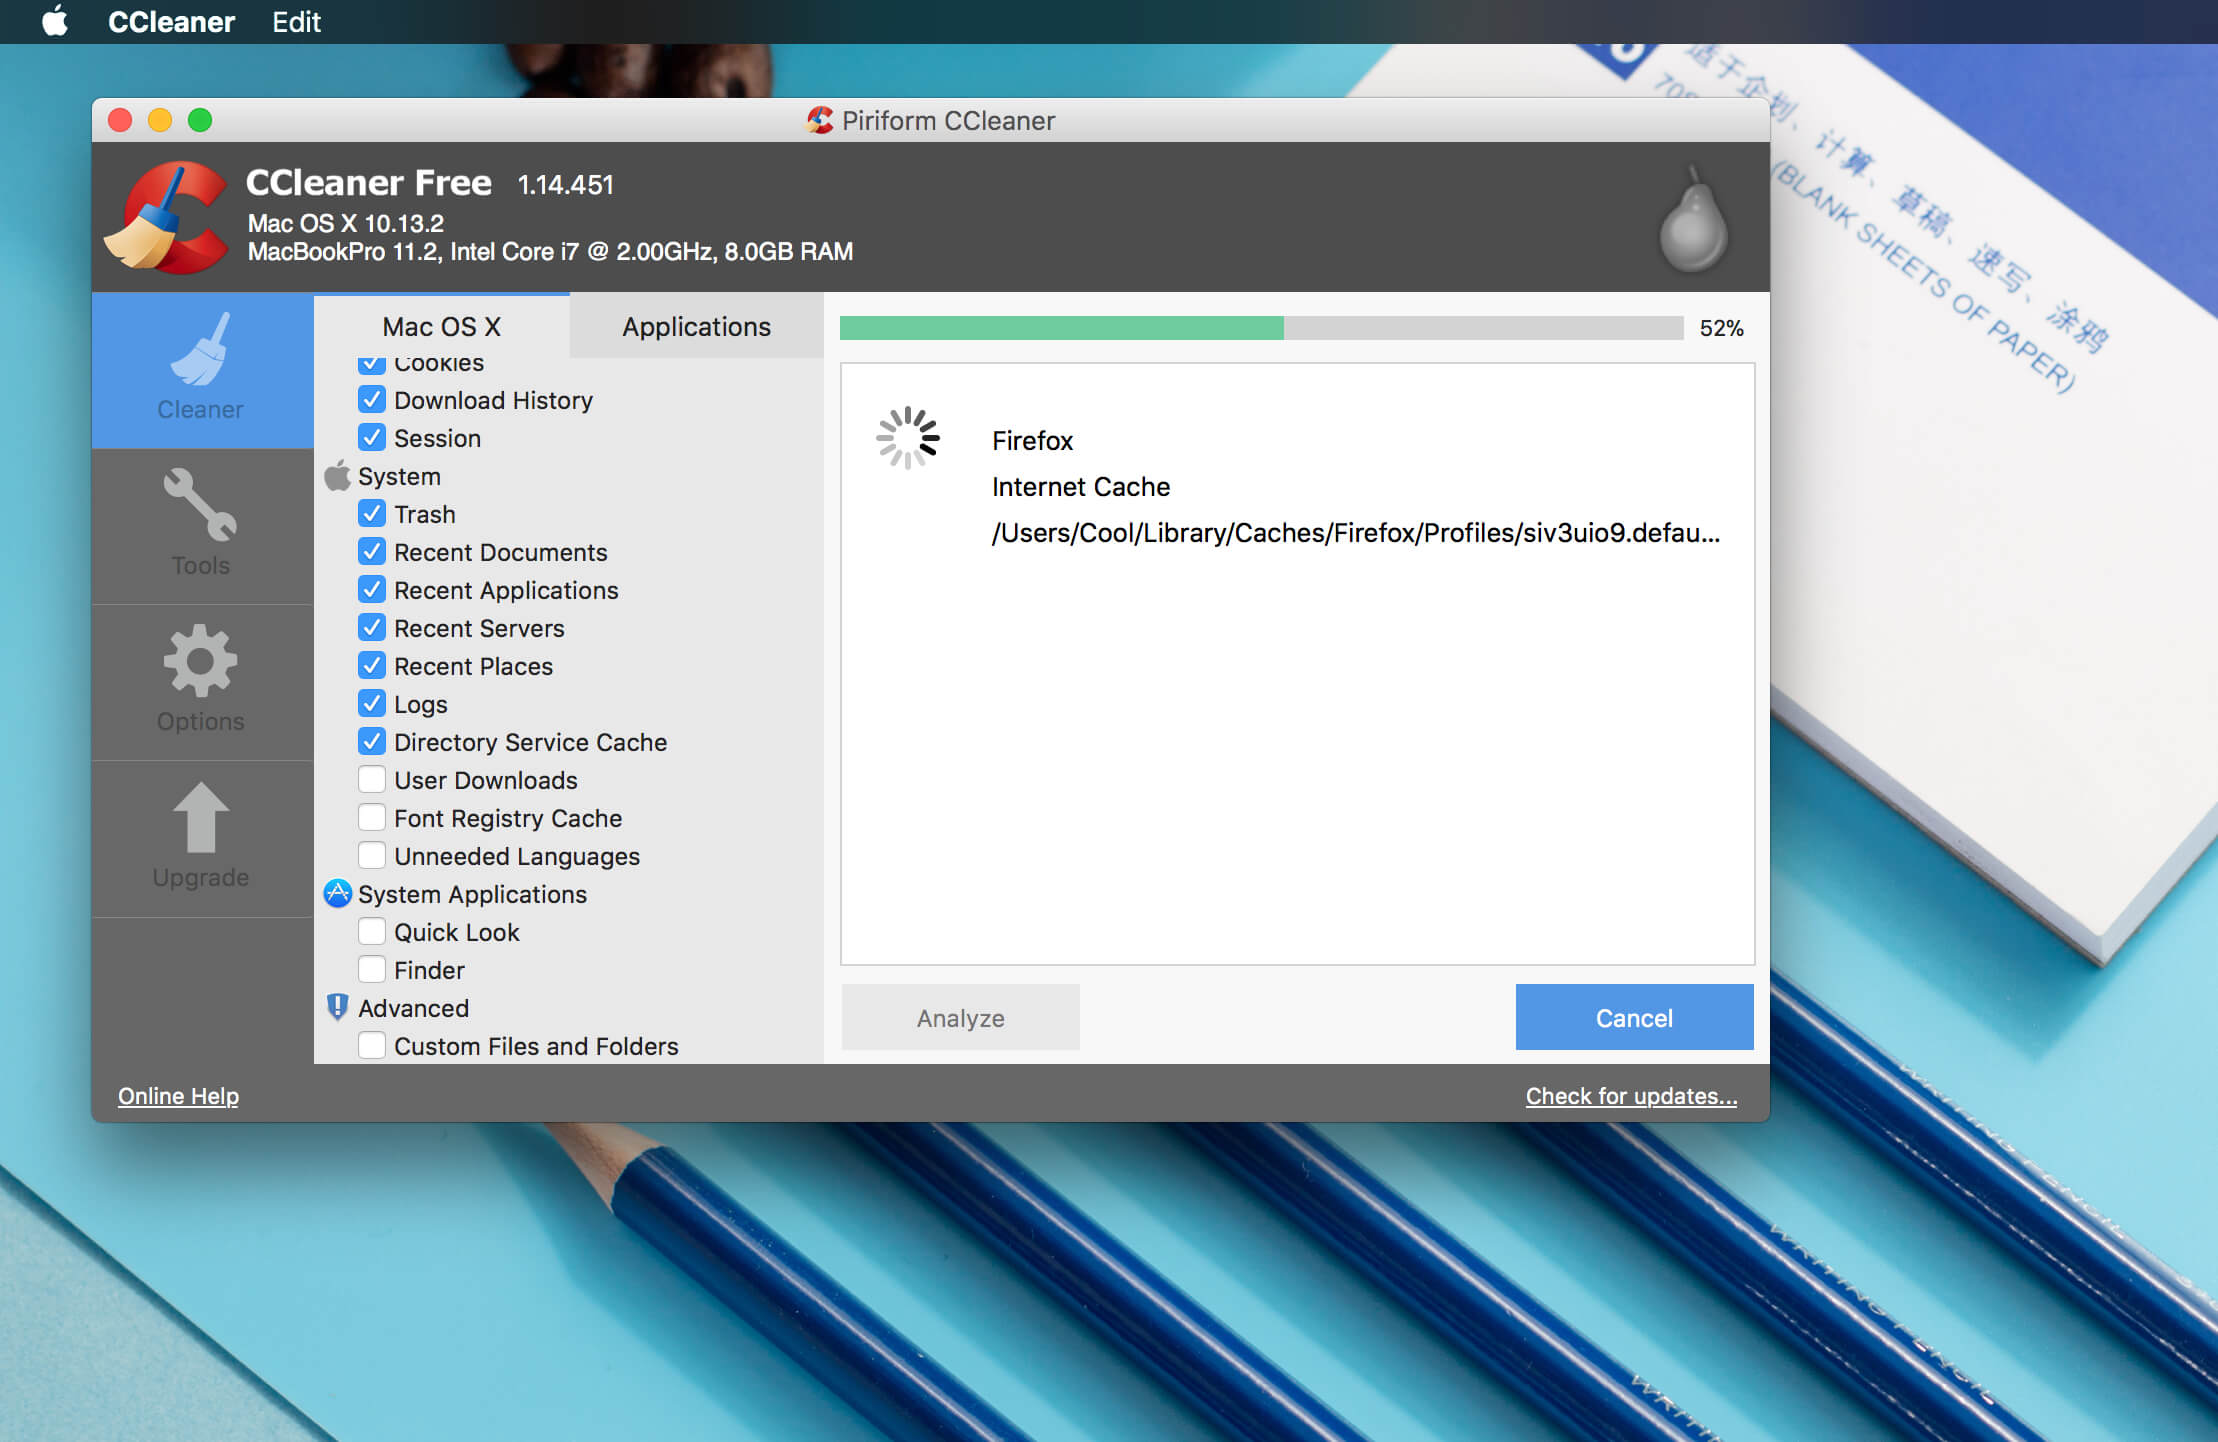Click the shield icon beside Advanced
The height and width of the screenshot is (1442, 2218).
[338, 1007]
